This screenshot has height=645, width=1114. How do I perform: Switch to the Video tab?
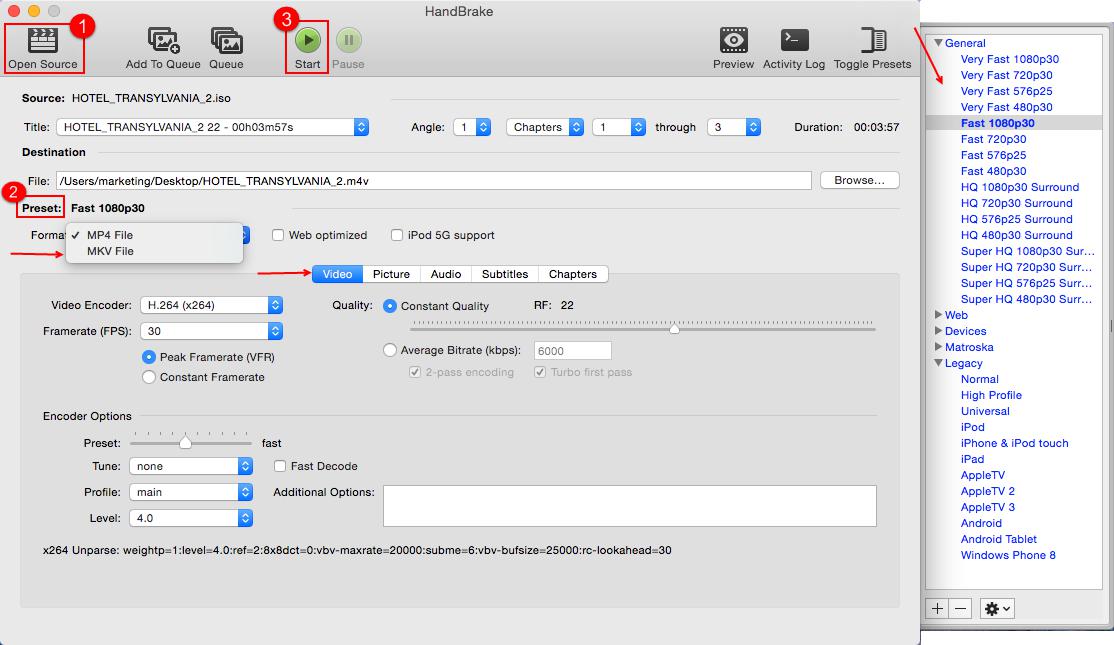pos(337,274)
